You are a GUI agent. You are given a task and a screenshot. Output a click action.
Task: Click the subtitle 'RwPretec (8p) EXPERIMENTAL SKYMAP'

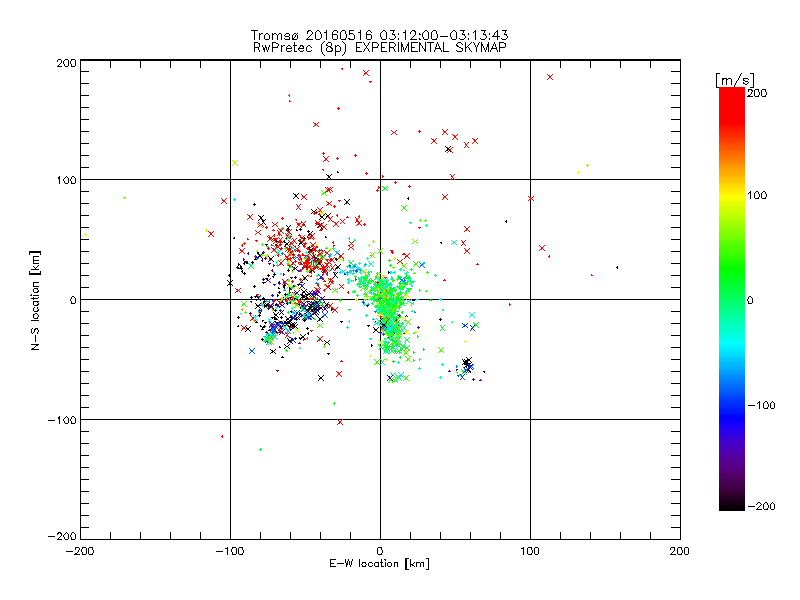click(380, 48)
